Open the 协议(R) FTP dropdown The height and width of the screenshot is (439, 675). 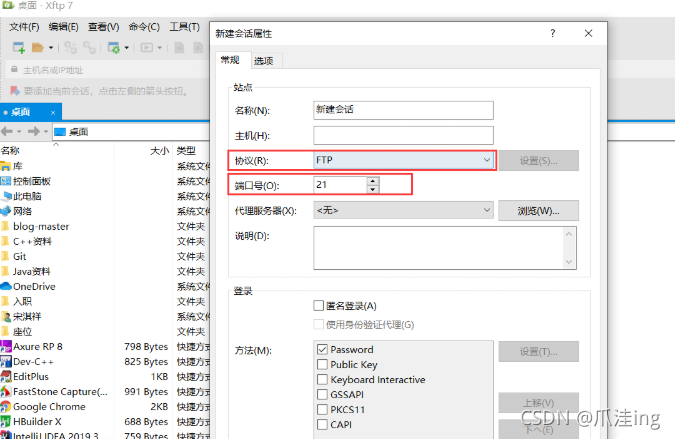pyautogui.click(x=403, y=161)
